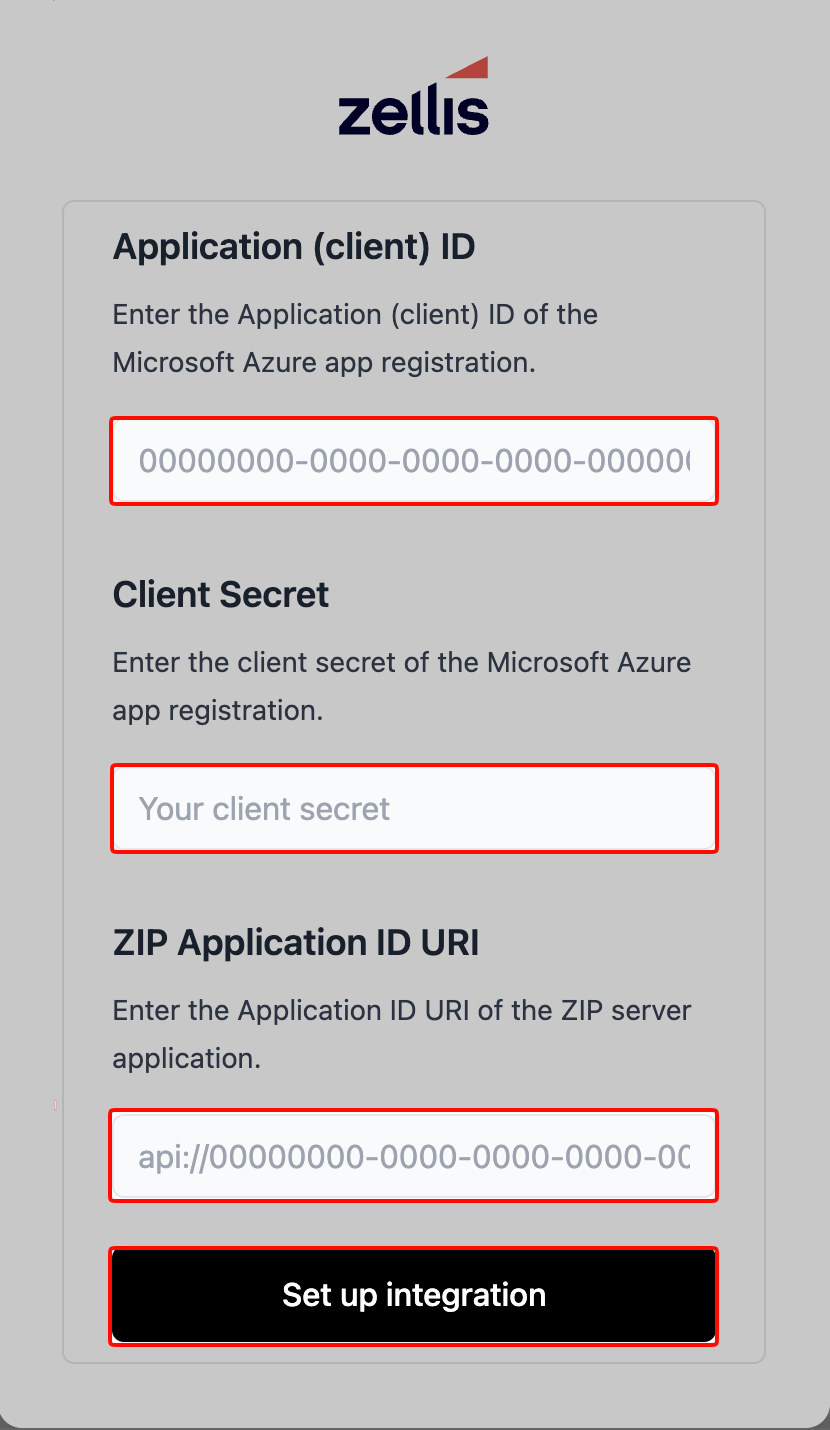Click the "Your client secret" placeholder text
This screenshot has height=1430, width=830.
264,808
